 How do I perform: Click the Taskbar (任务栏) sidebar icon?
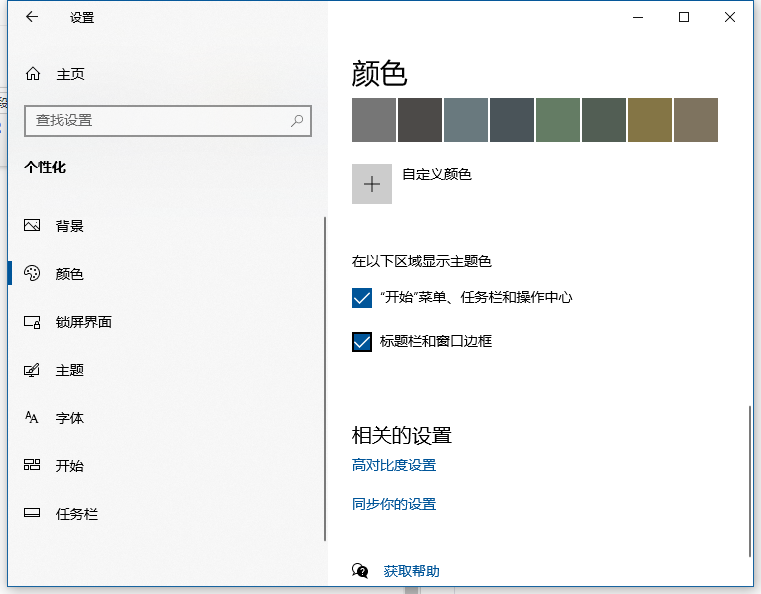(32, 514)
